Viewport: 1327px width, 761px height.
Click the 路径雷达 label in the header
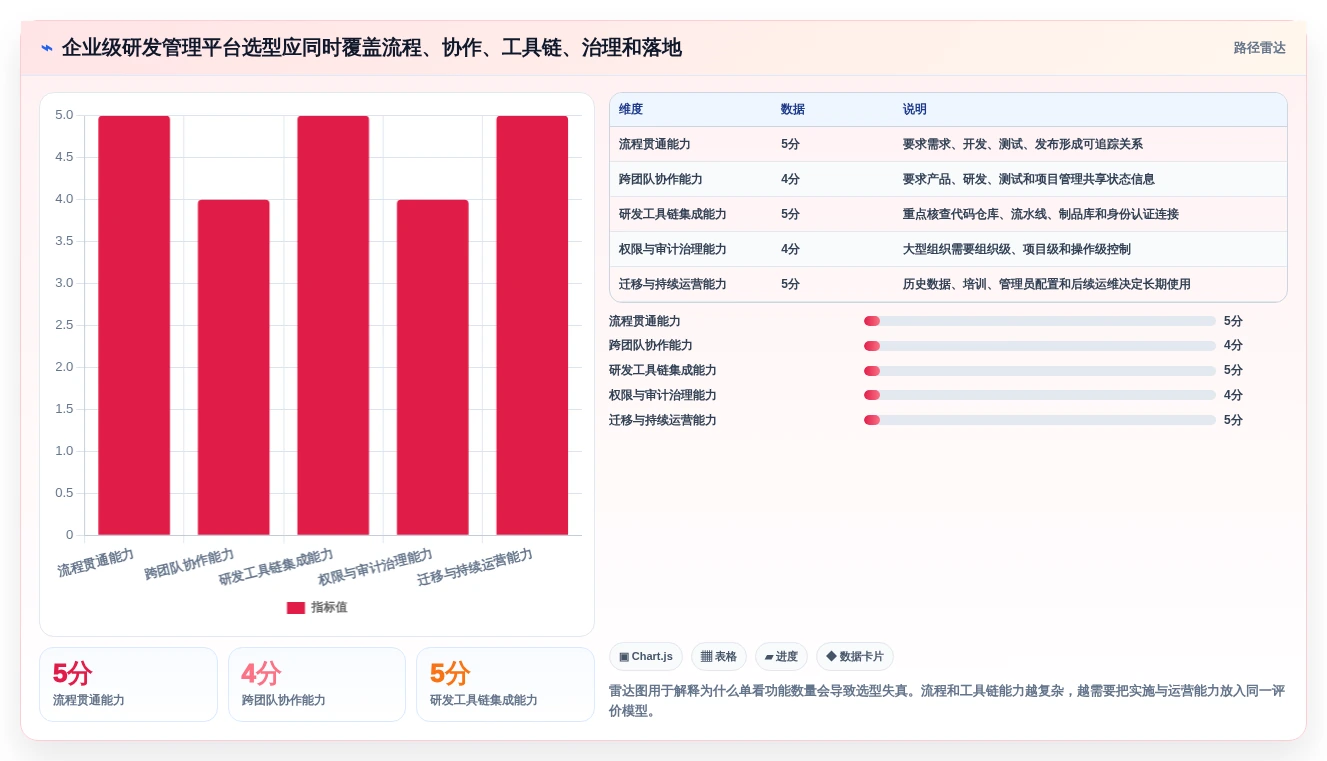(1259, 48)
